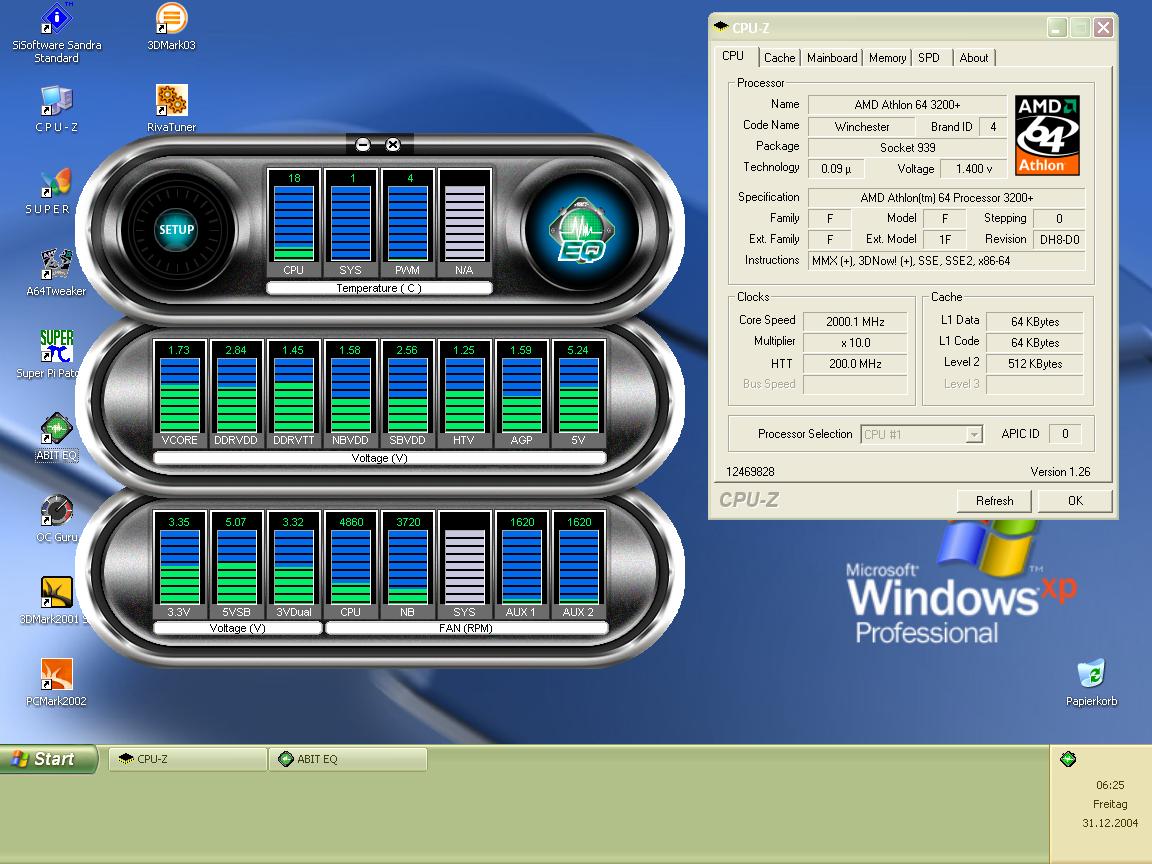
Task: Open the SPD tab in CPU-Z
Action: tap(929, 58)
